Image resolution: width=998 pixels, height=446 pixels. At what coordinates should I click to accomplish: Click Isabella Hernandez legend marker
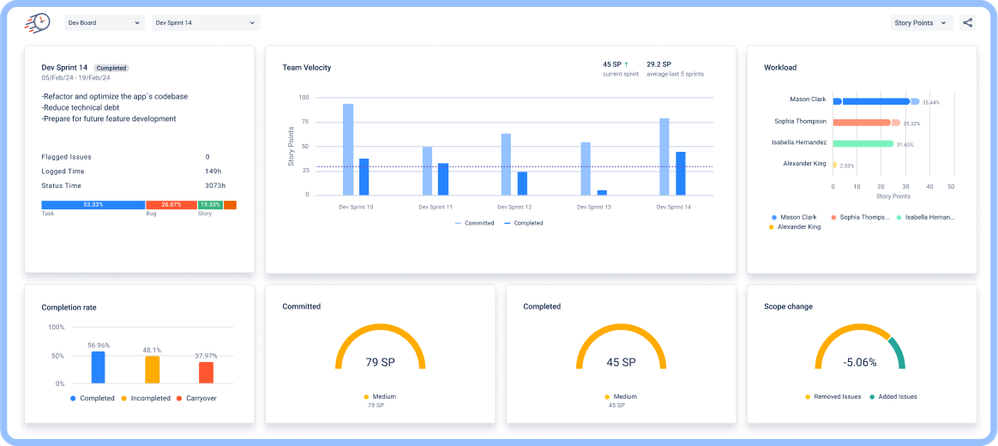point(900,216)
